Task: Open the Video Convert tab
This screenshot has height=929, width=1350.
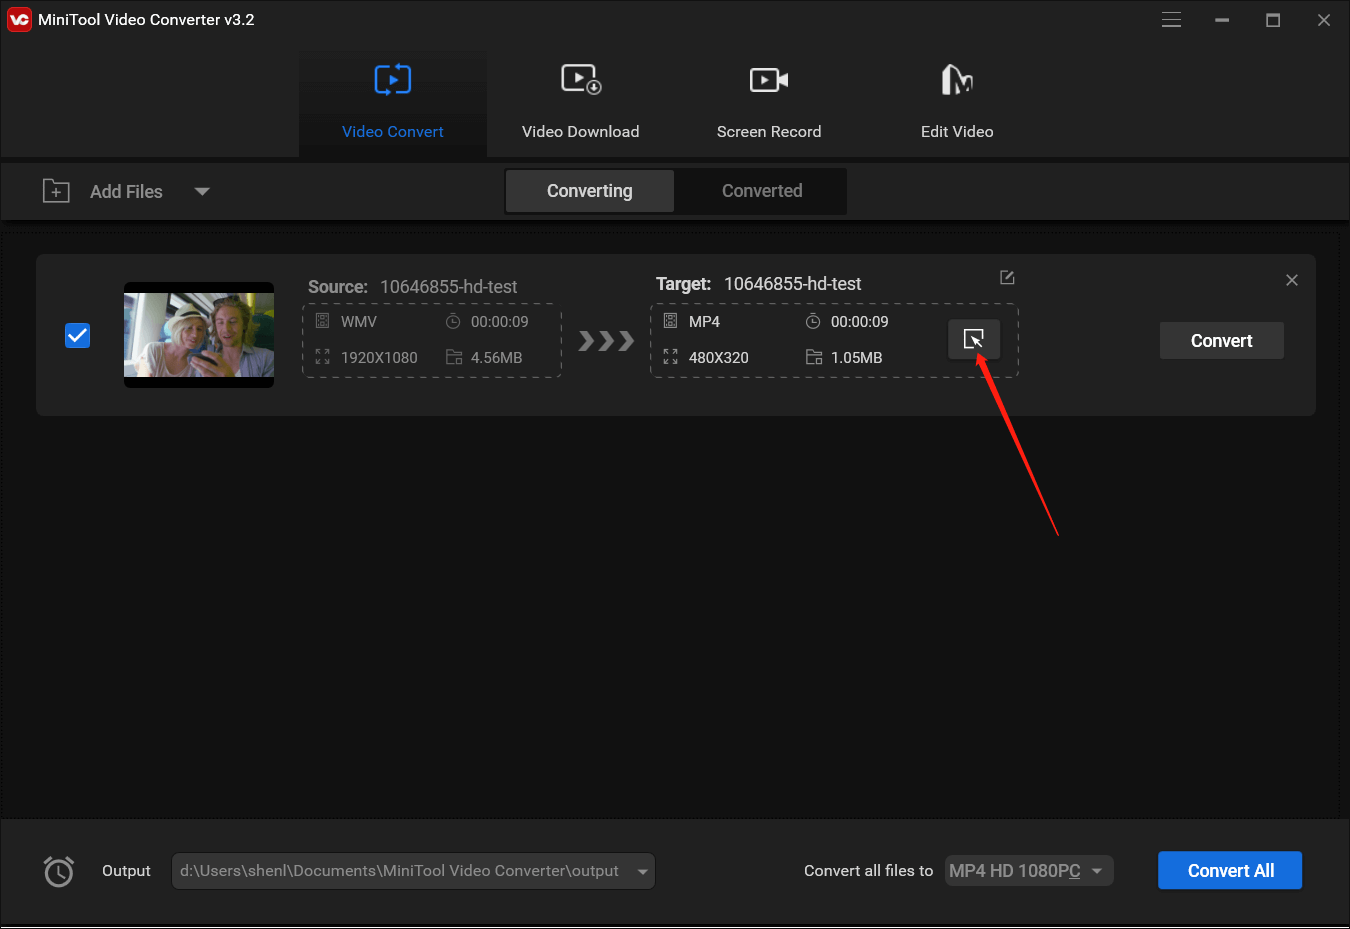Action: tap(392, 104)
